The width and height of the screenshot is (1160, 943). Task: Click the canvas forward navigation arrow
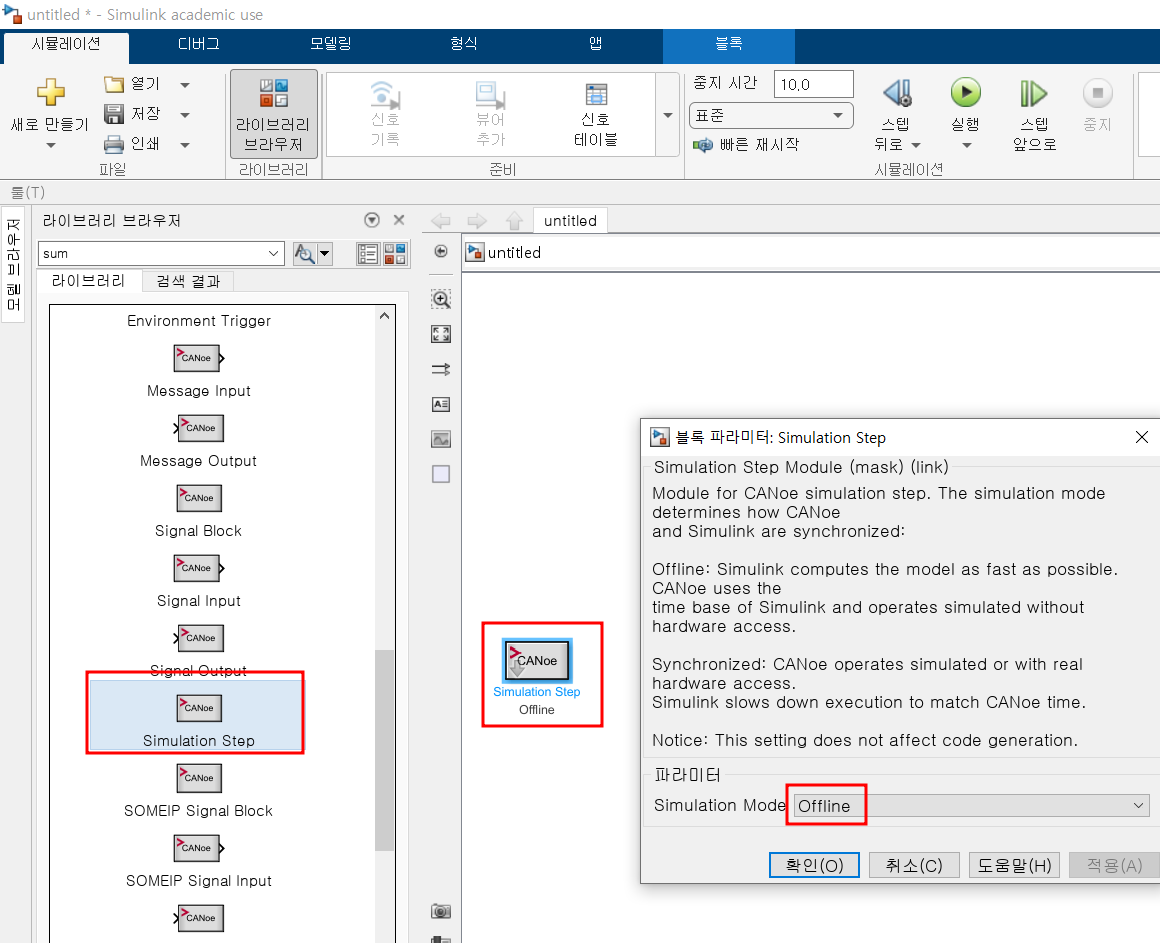tap(477, 220)
